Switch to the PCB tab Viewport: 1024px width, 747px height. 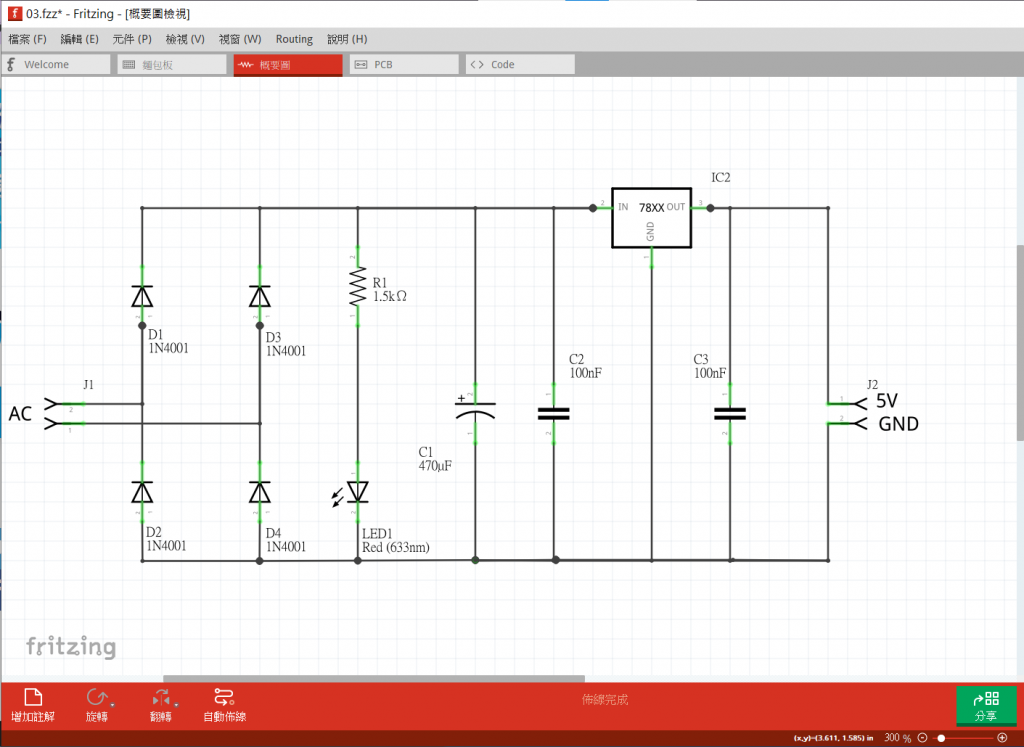tap(404, 65)
